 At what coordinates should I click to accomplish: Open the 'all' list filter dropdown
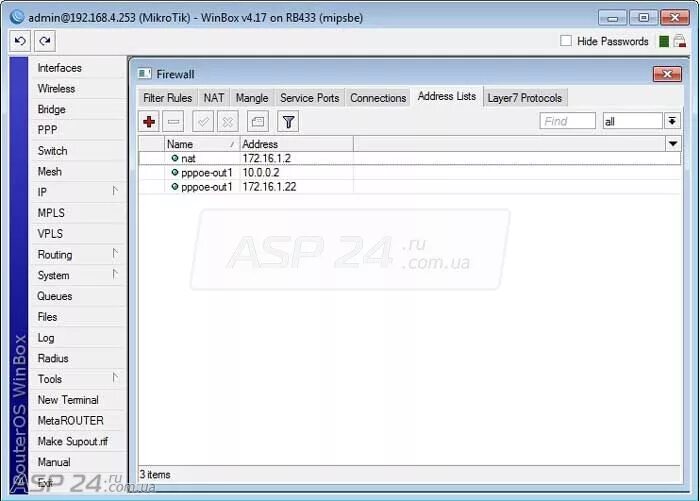(672, 121)
